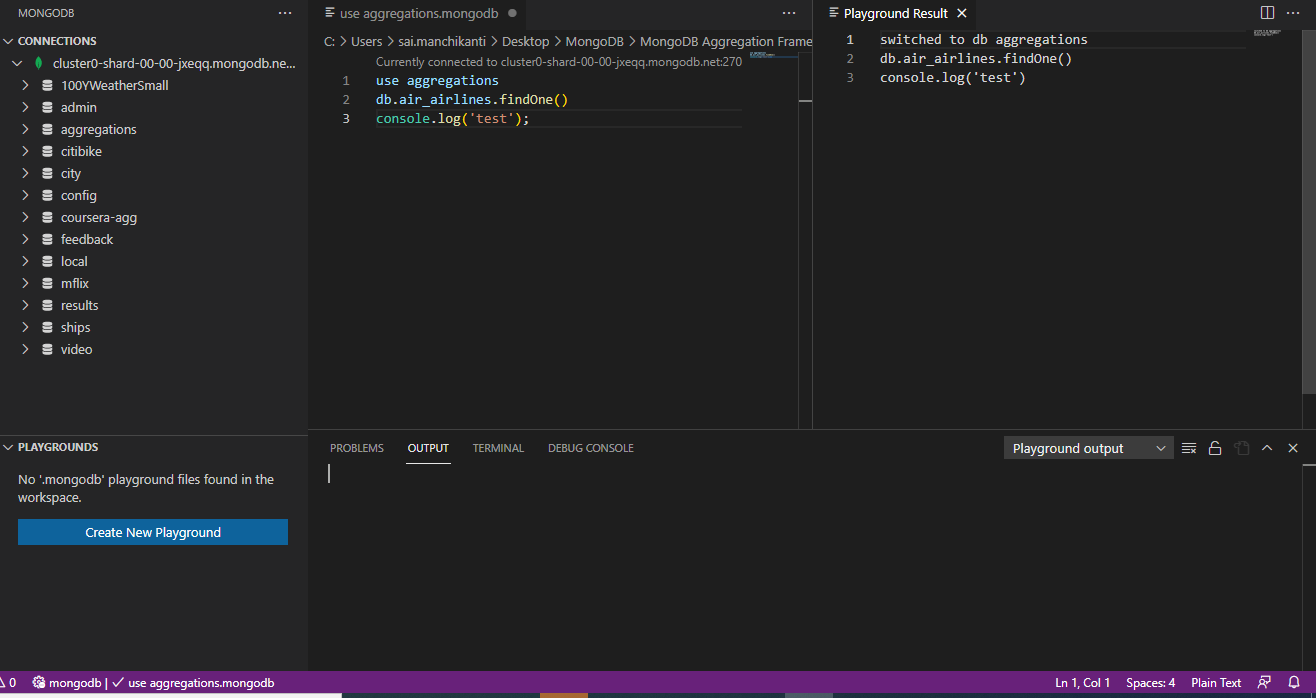Toggle the auto-scroll lock in Output panel
Viewport: 1316px width, 698px height.
pyautogui.click(x=1215, y=447)
